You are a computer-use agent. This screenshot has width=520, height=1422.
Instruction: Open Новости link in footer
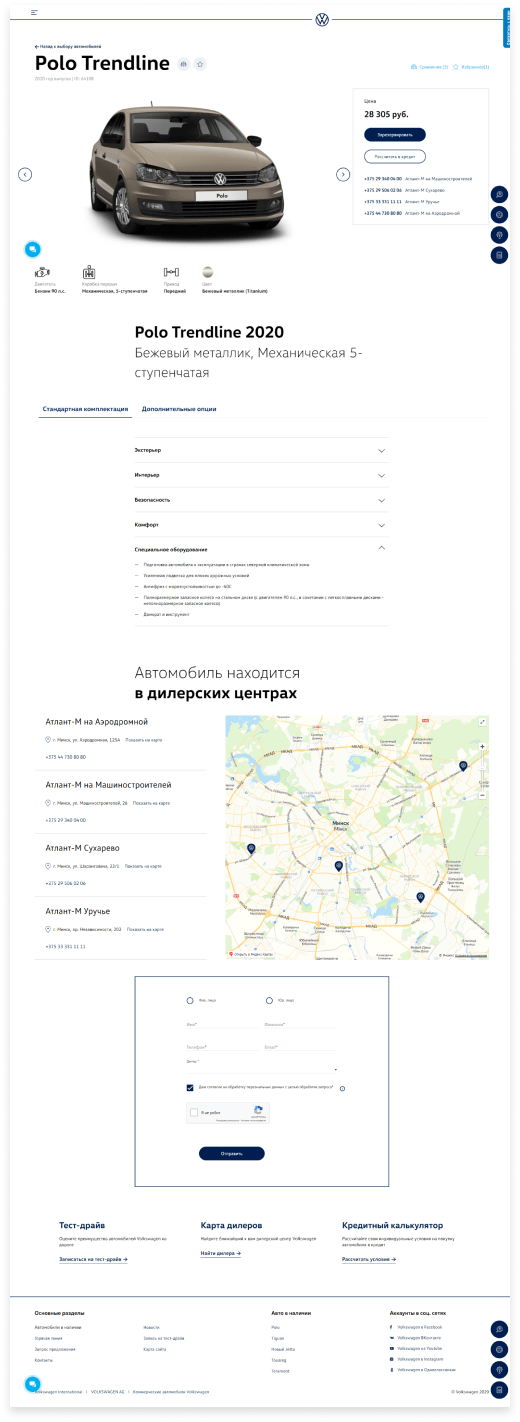coord(151,1327)
